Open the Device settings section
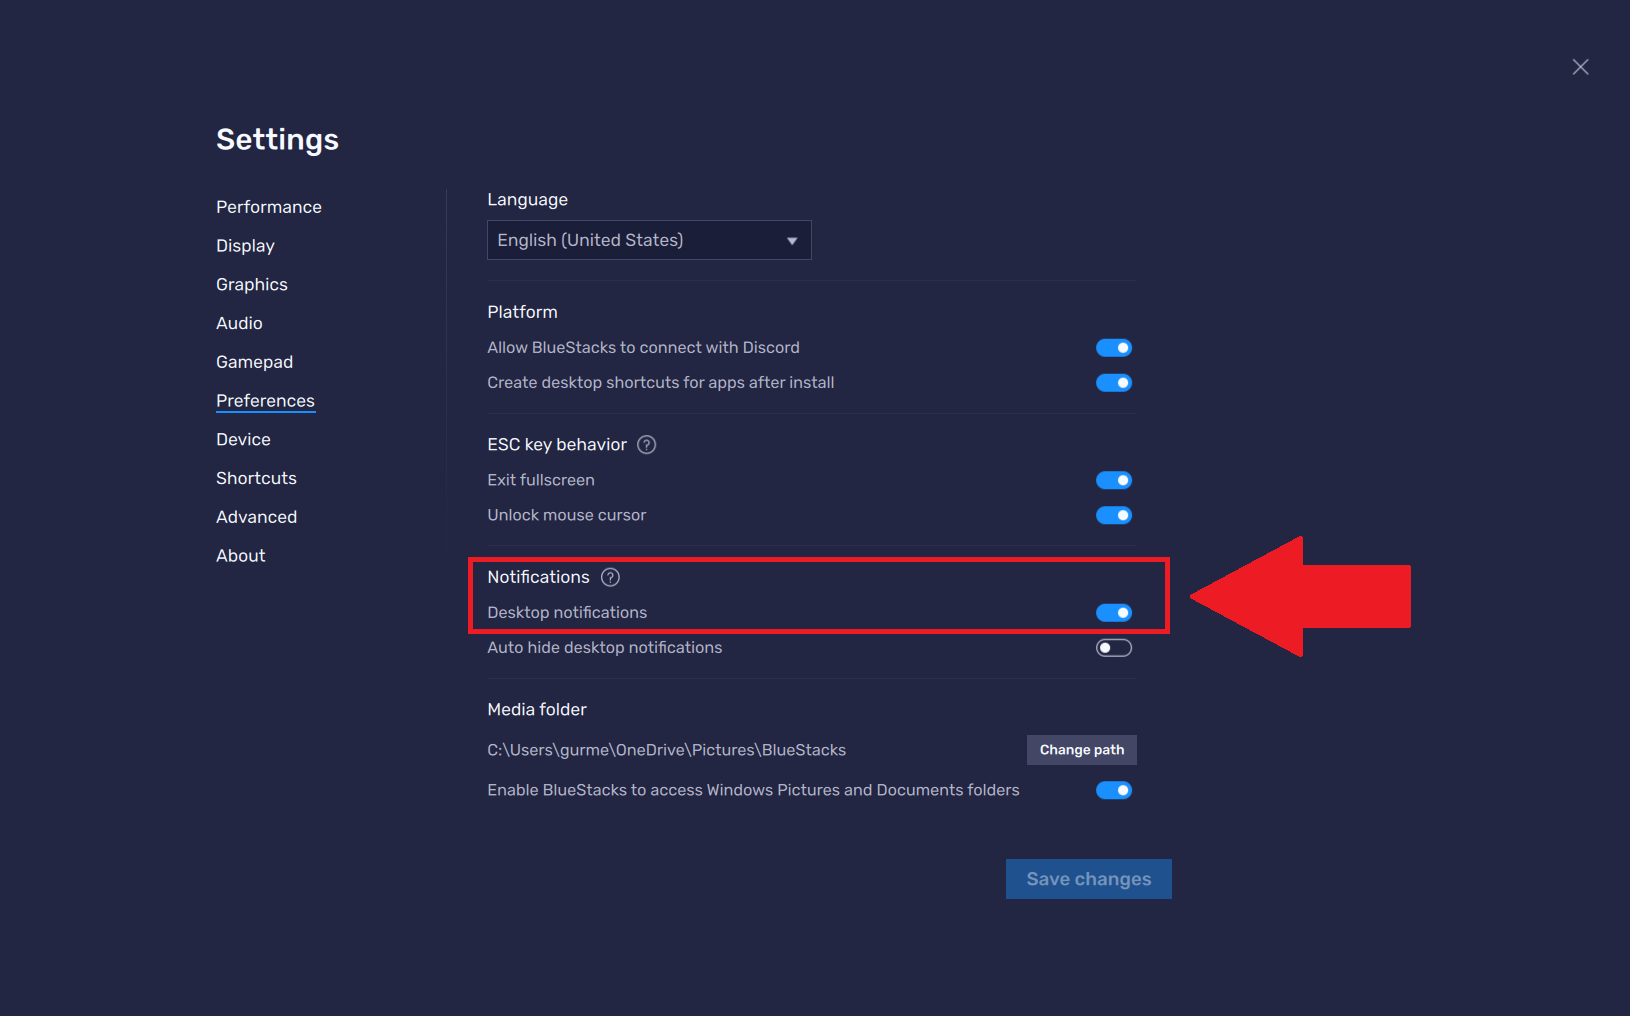The width and height of the screenshot is (1630, 1016). (x=243, y=440)
